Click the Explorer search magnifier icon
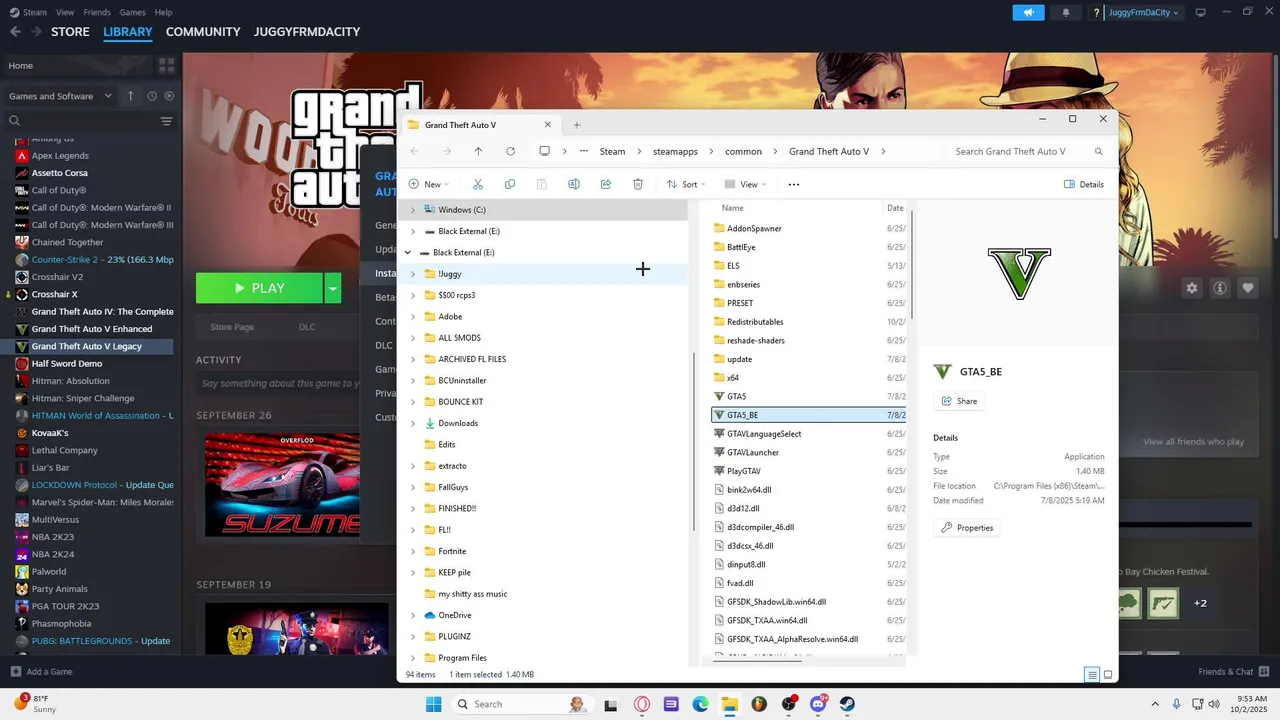This screenshot has height=720, width=1280. click(1099, 151)
